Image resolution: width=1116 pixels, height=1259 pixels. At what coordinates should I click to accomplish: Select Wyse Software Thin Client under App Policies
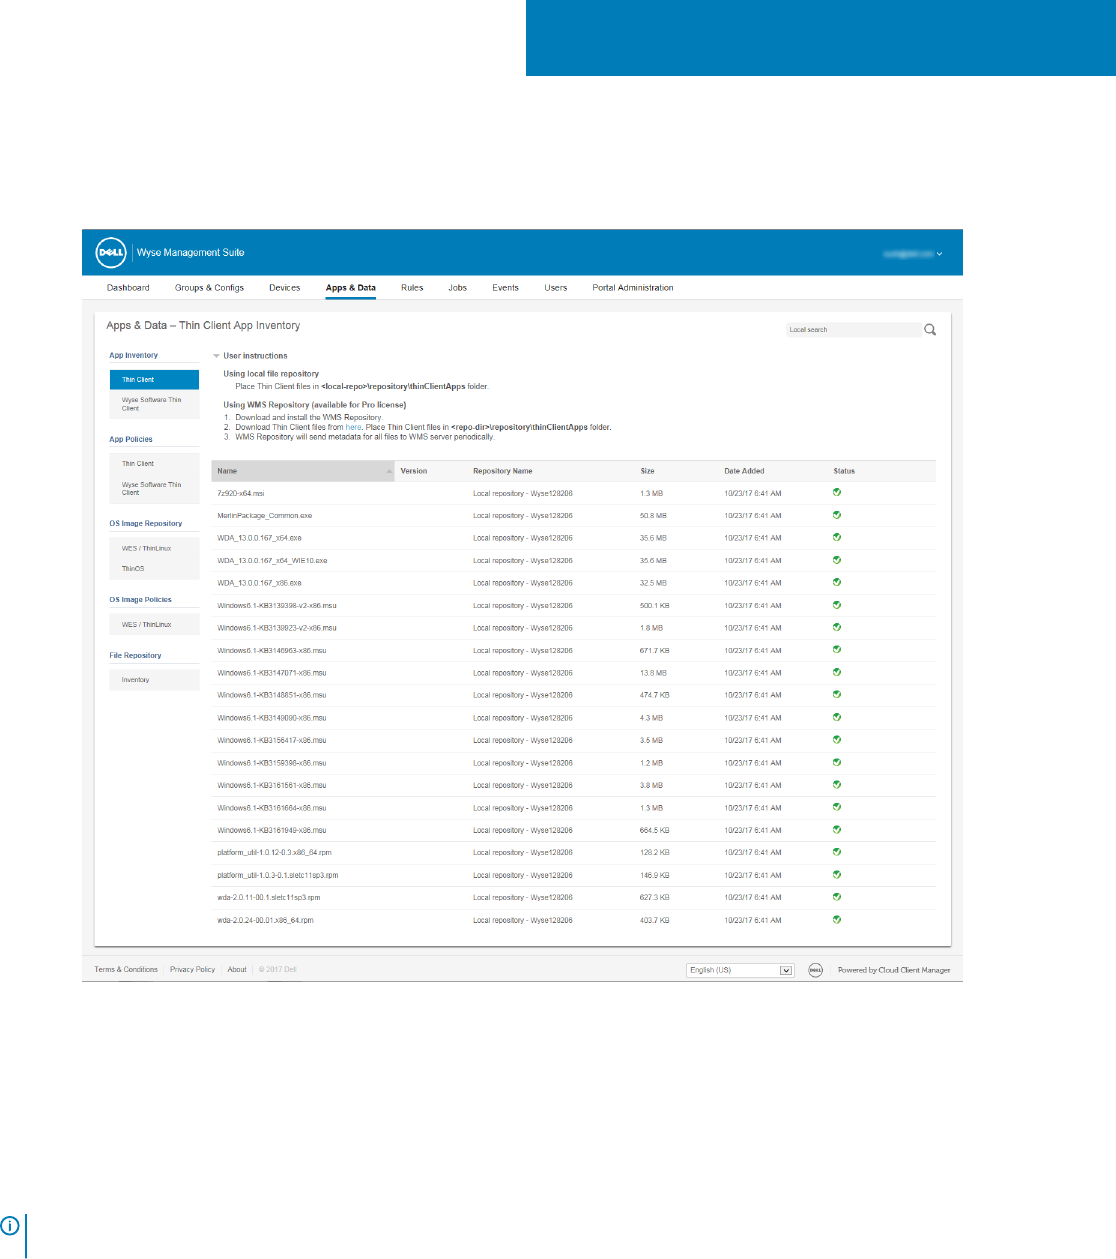[x=154, y=488]
